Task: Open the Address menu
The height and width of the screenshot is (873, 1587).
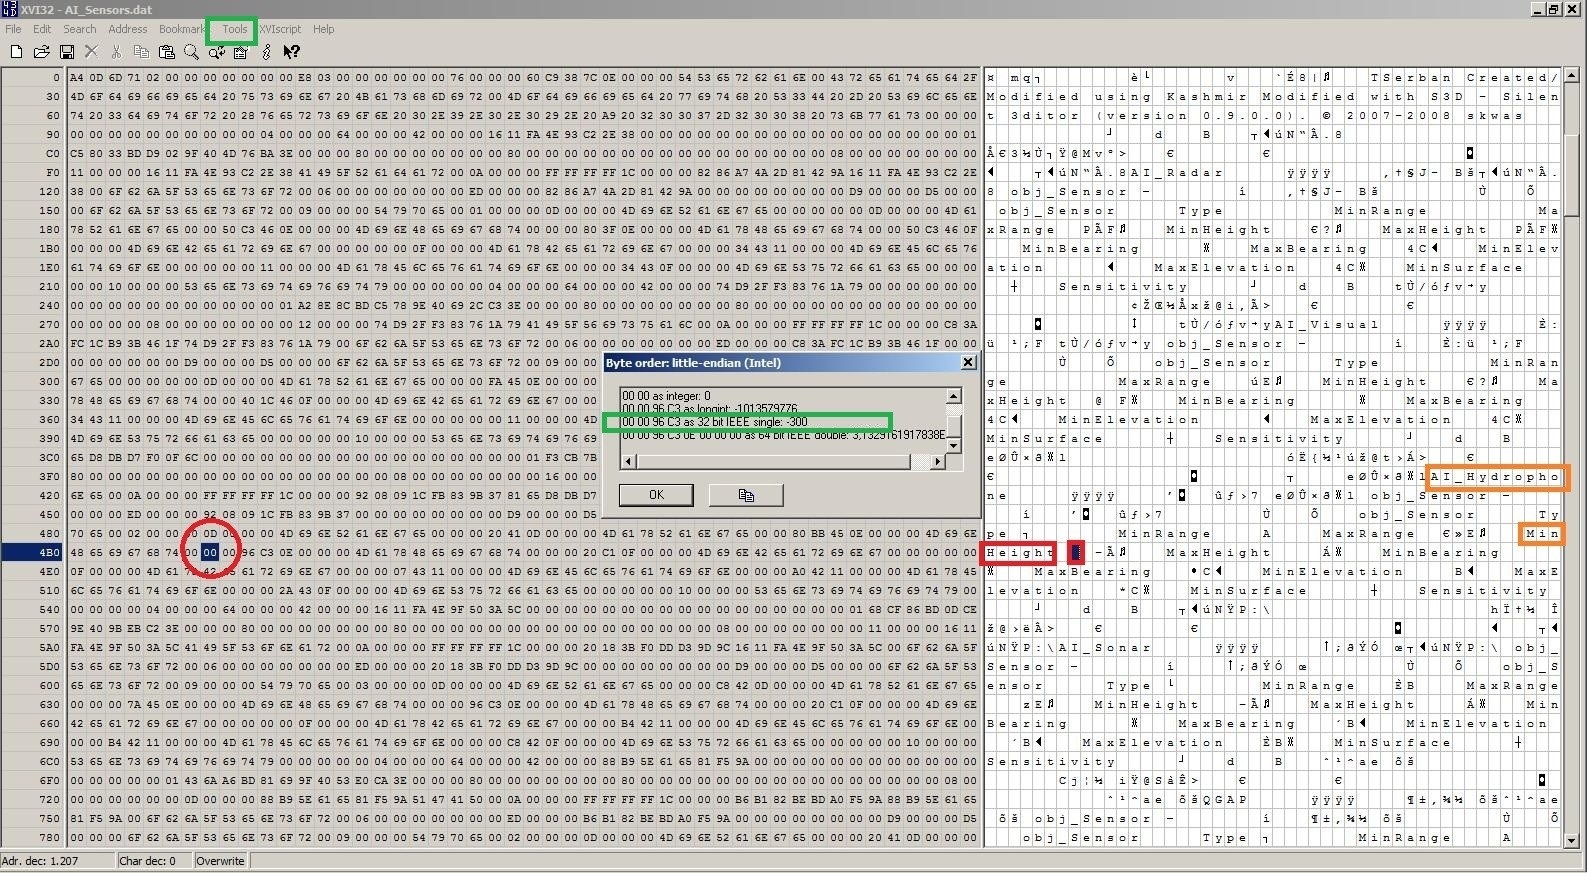Action: [128, 29]
